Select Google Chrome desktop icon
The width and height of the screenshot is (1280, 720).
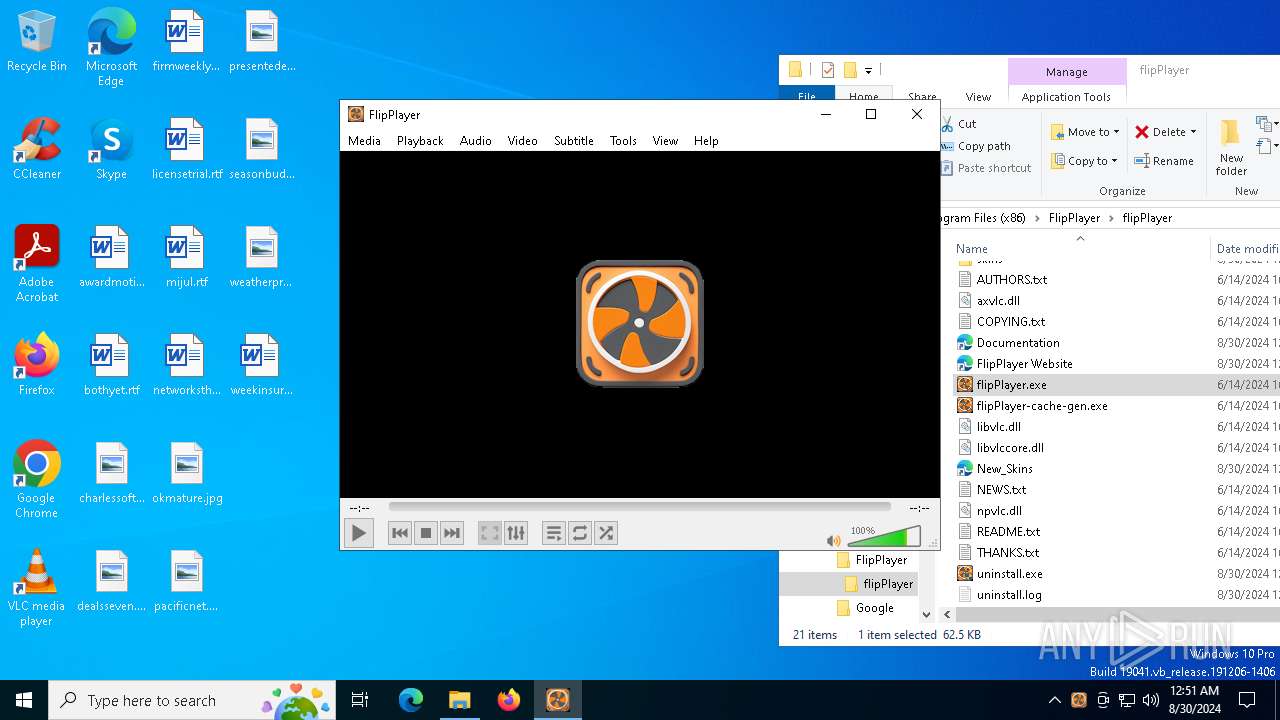point(37,479)
